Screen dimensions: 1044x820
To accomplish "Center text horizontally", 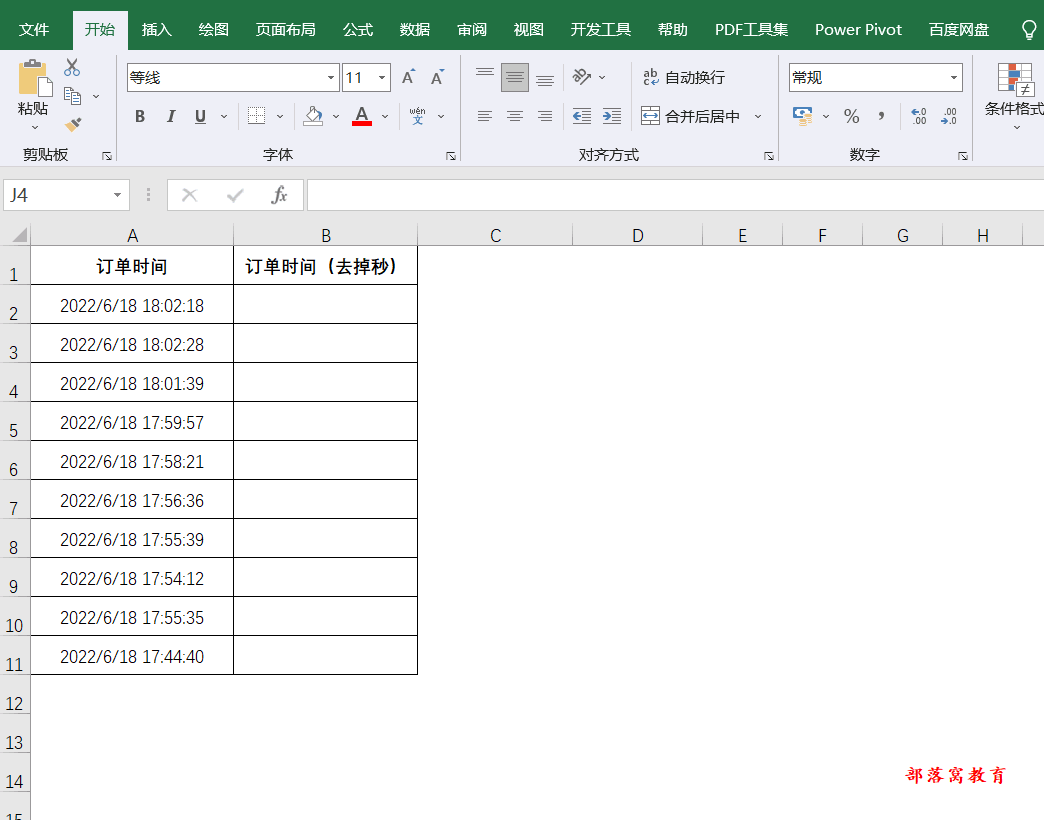I will coord(515,116).
